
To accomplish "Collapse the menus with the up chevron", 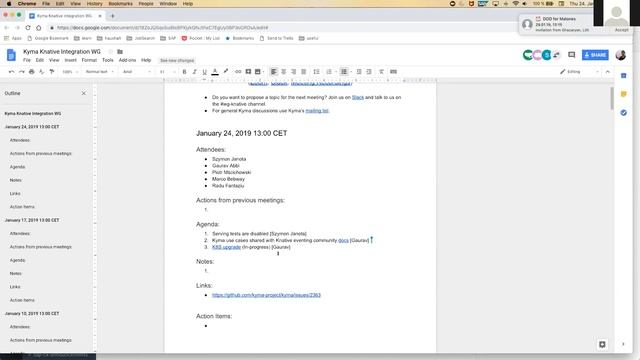I will coord(608,72).
